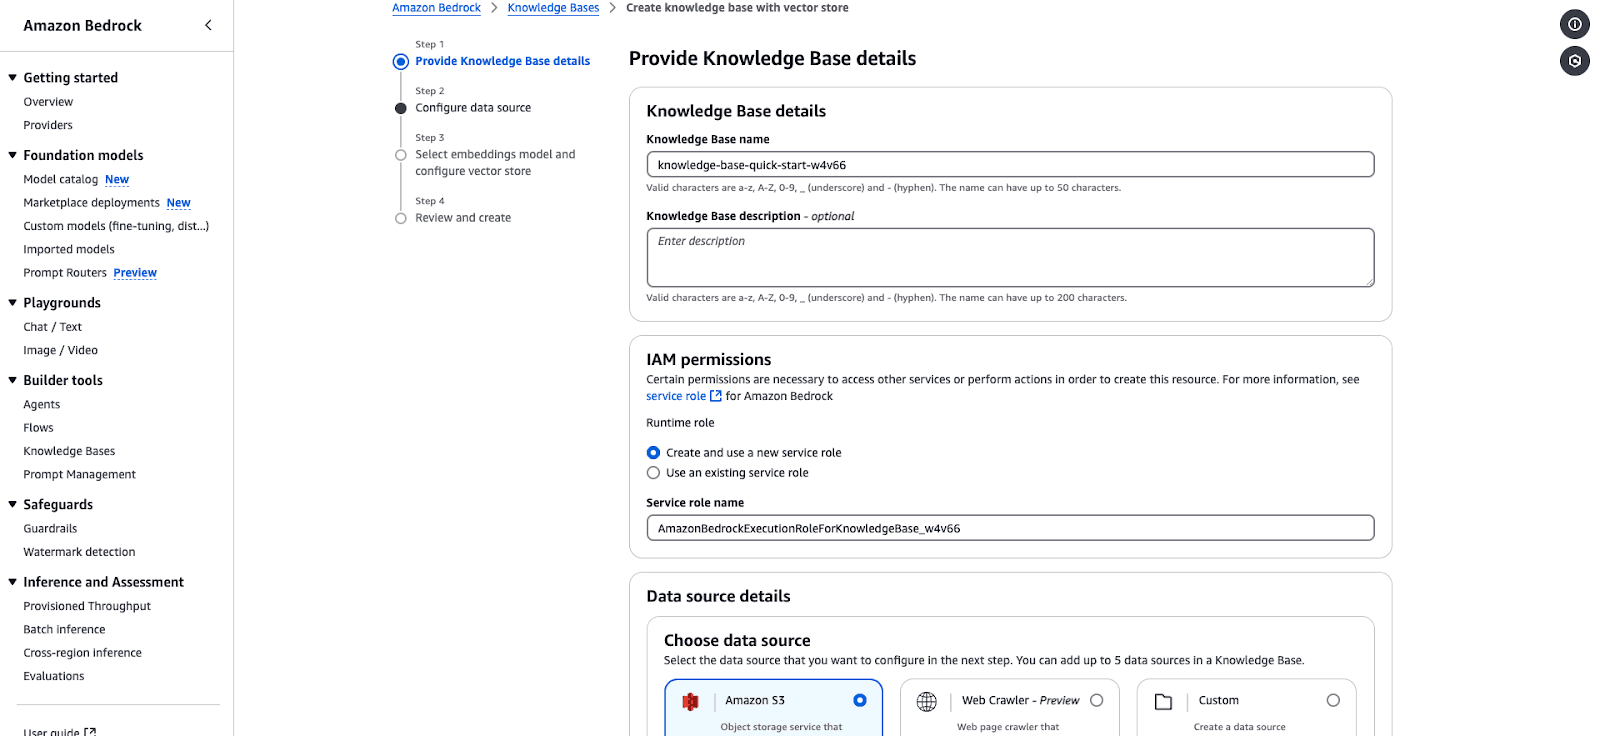
Task: Click the service role external link icon
Action: tap(715, 396)
